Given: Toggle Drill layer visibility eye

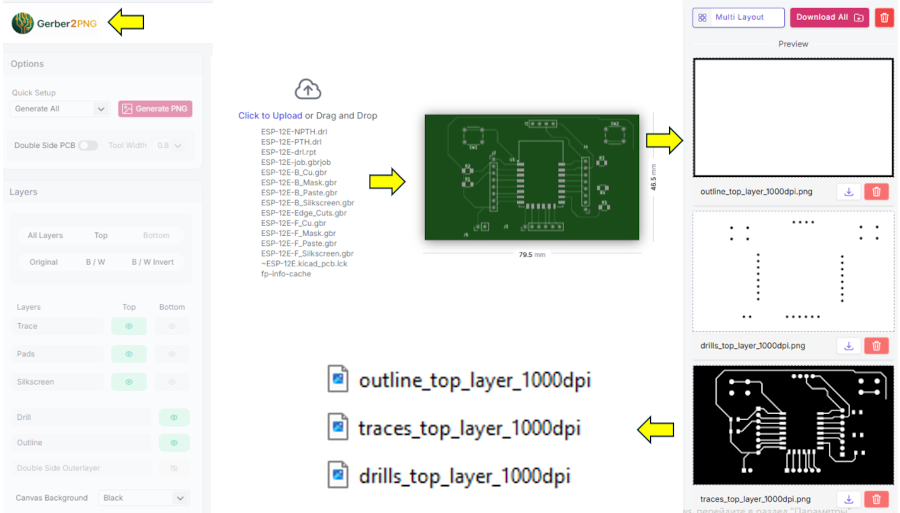Looking at the screenshot, I should (174, 417).
